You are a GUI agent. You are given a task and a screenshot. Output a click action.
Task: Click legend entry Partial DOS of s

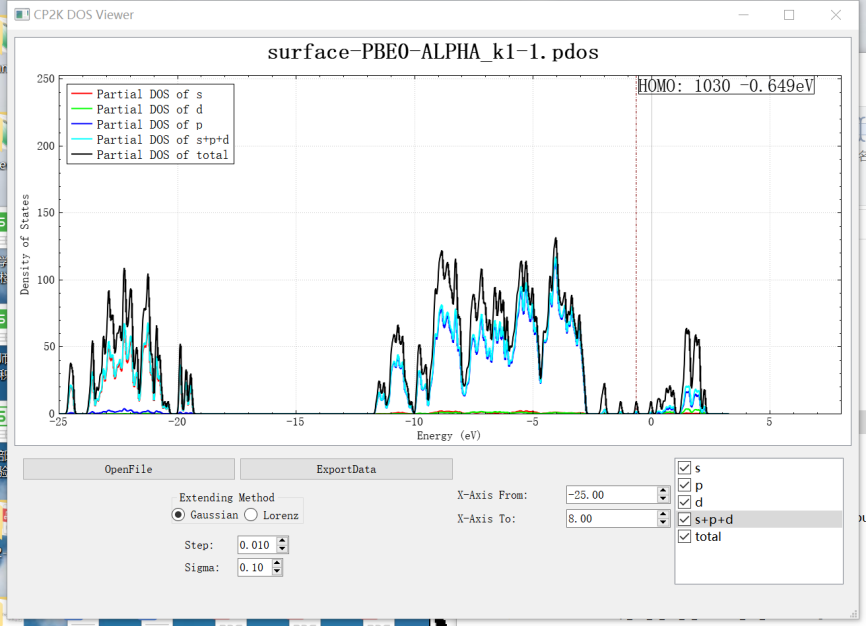coord(149,94)
